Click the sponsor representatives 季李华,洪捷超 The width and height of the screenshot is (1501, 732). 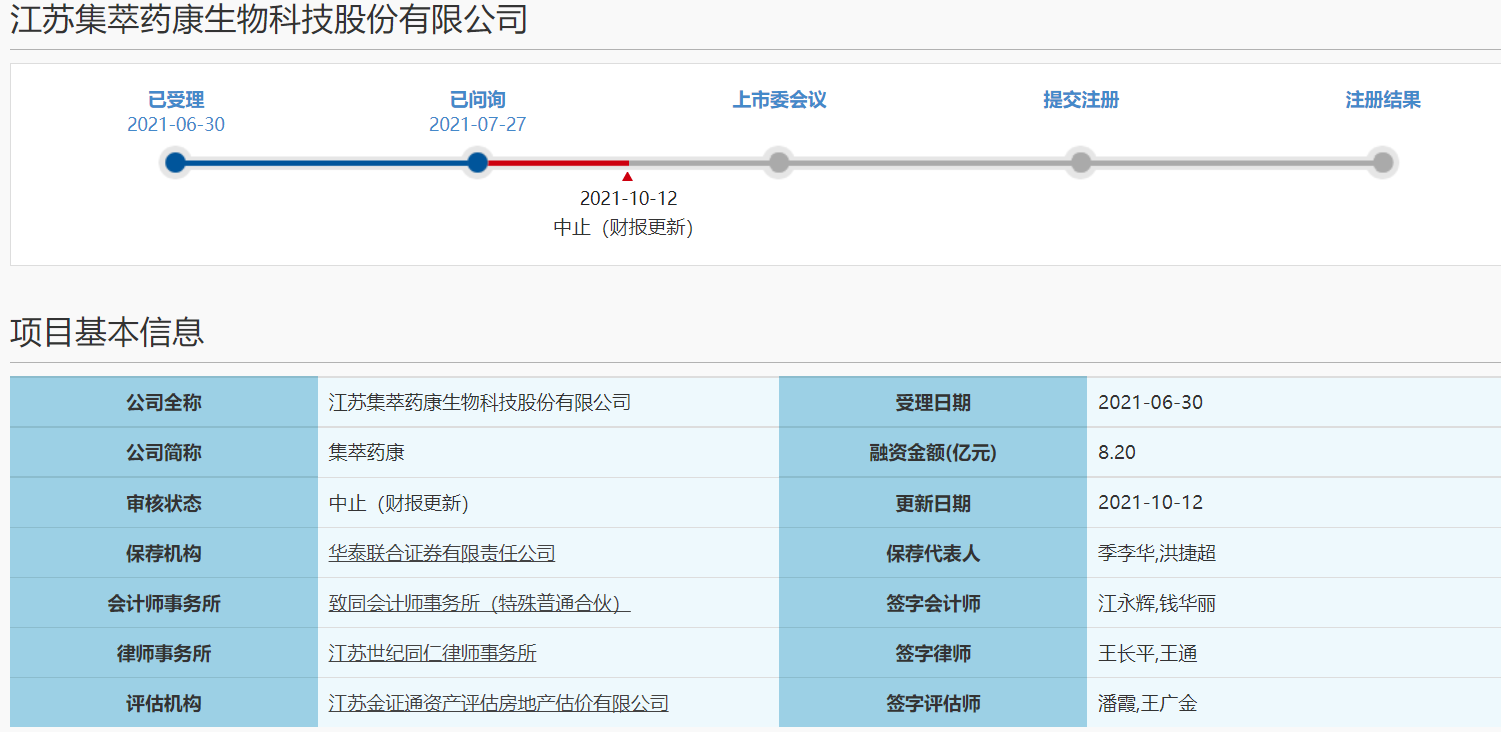click(1157, 553)
